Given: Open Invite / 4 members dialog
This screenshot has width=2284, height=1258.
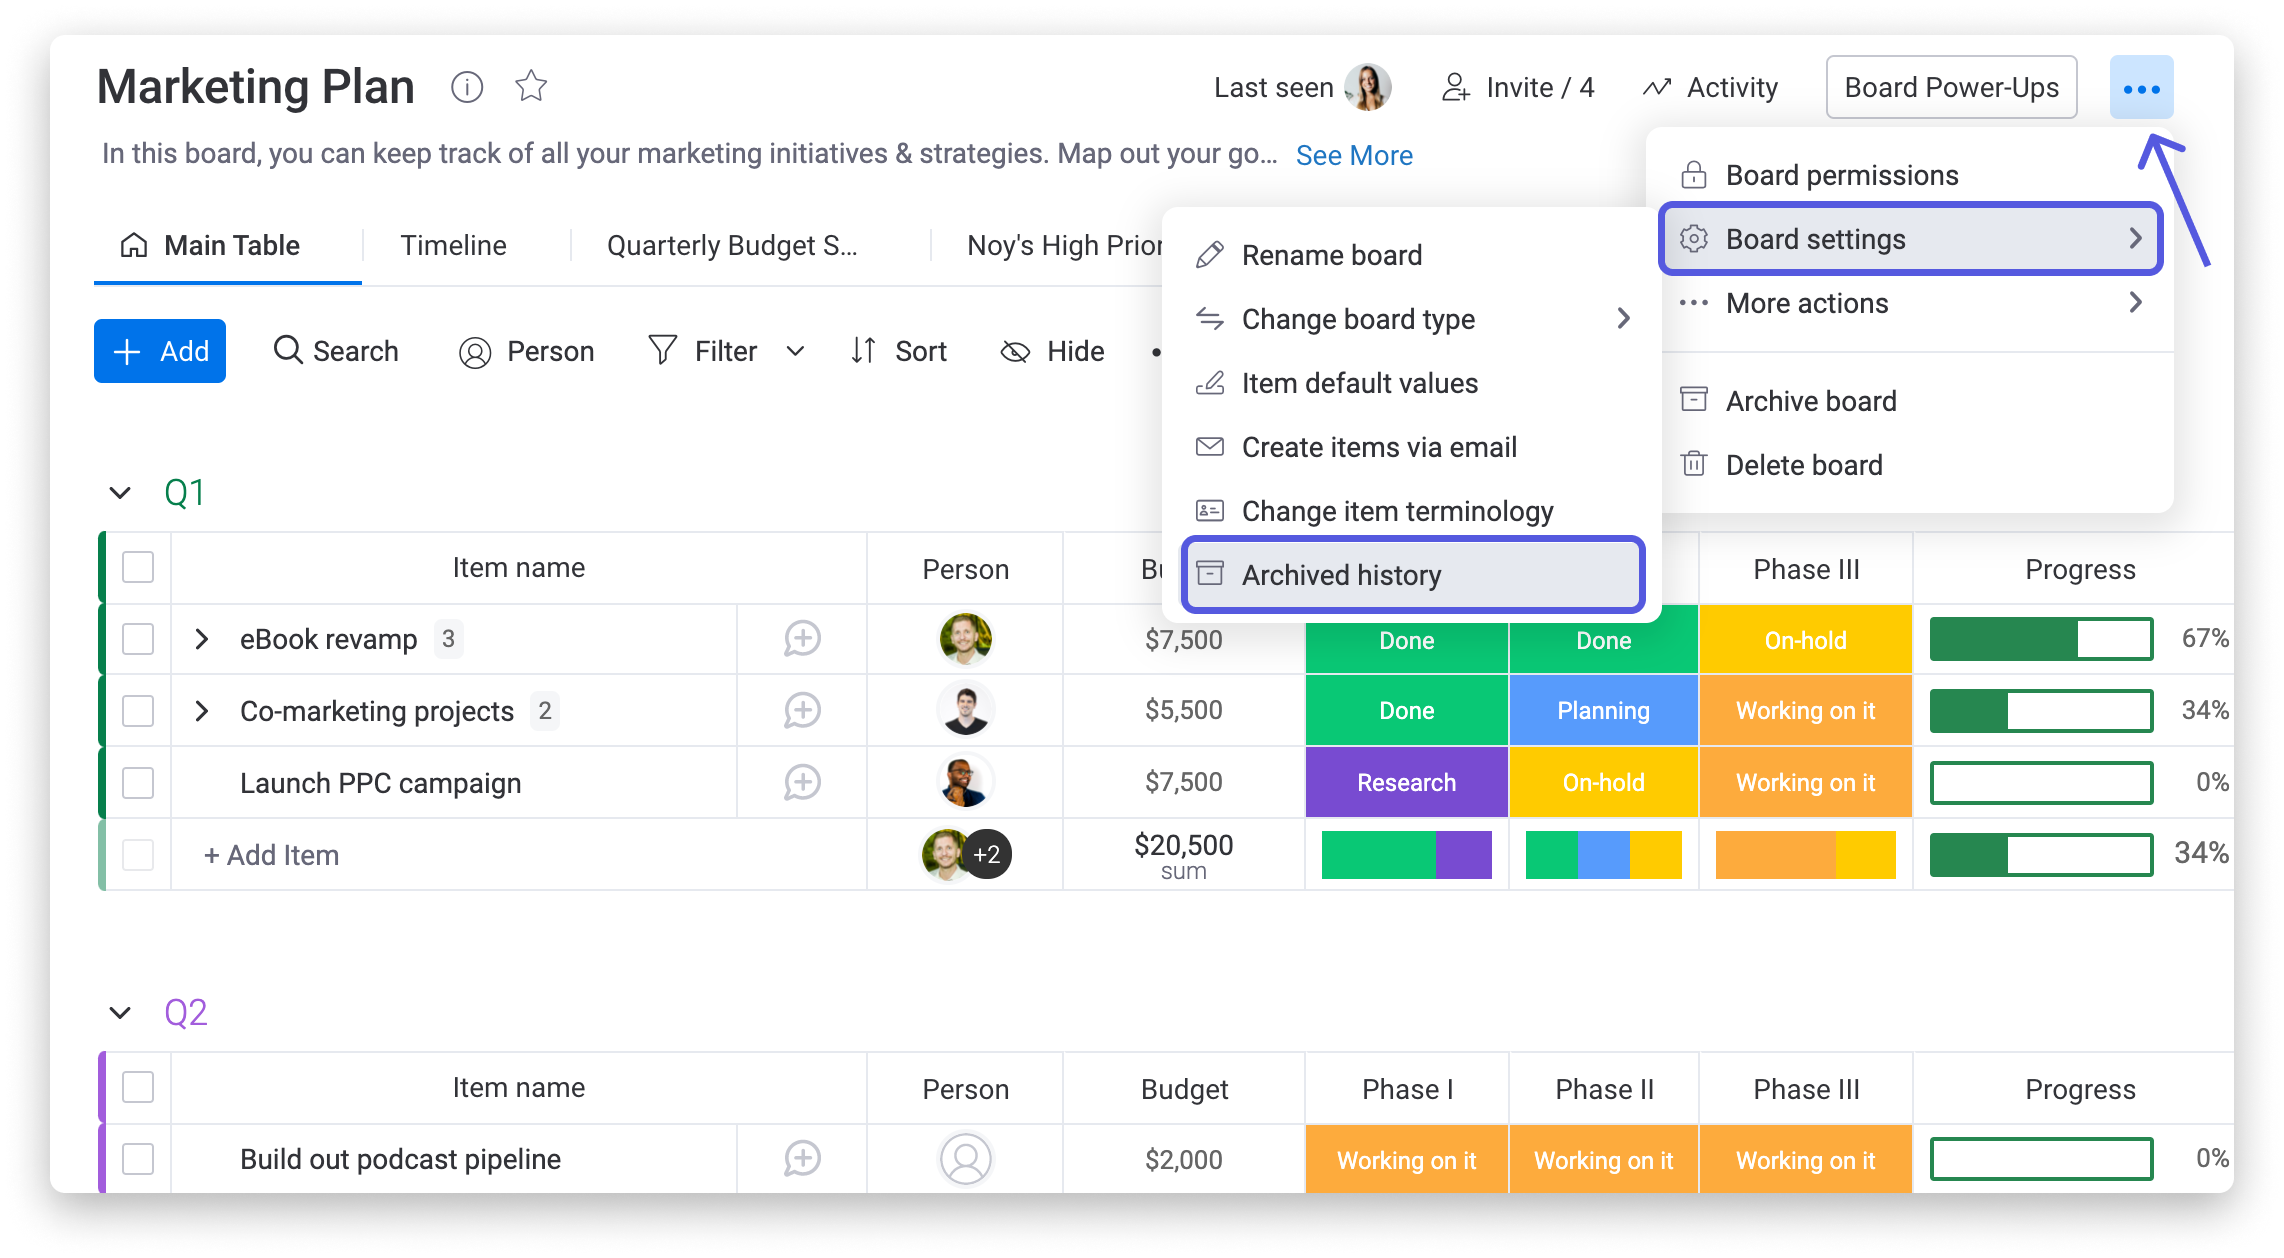Looking at the screenshot, I should pyautogui.click(x=1517, y=88).
